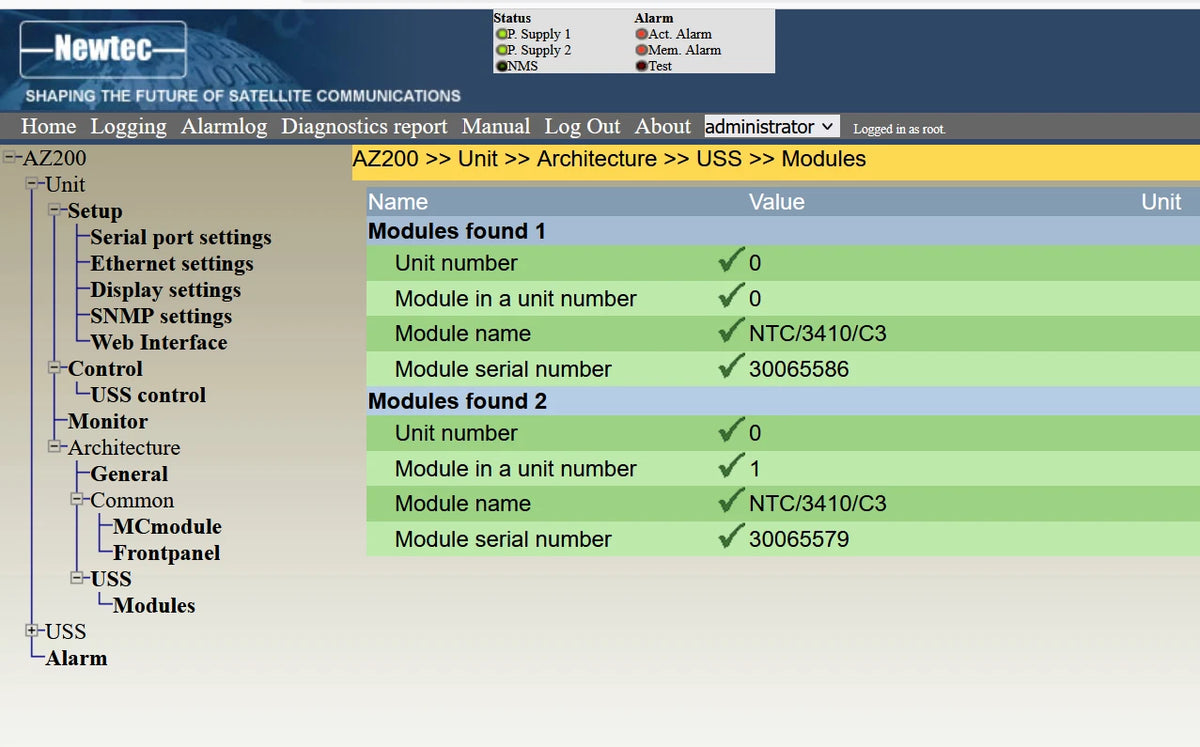The width and height of the screenshot is (1200, 747).
Task: Click the Name column header
Action: [x=398, y=202]
